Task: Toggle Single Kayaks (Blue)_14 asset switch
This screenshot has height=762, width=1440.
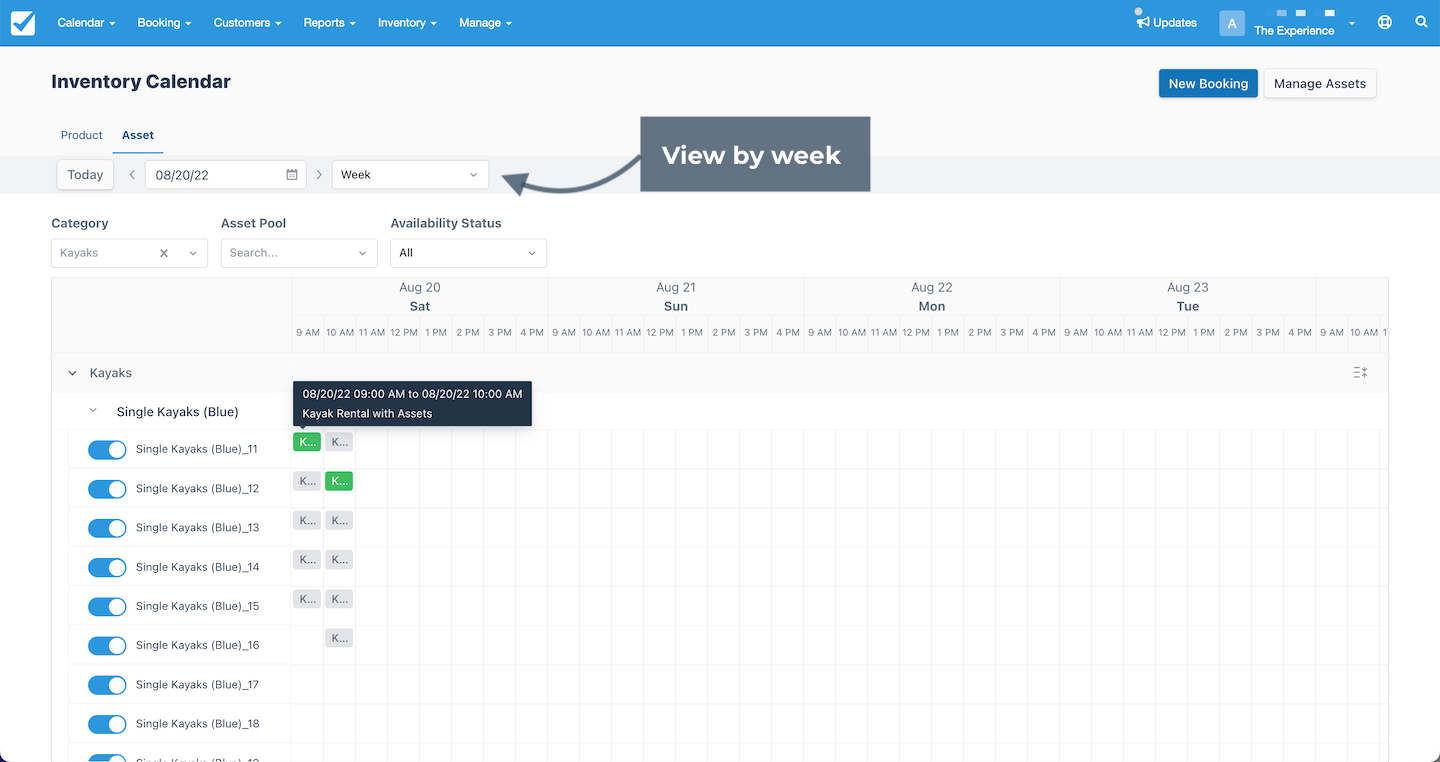Action: (x=107, y=567)
